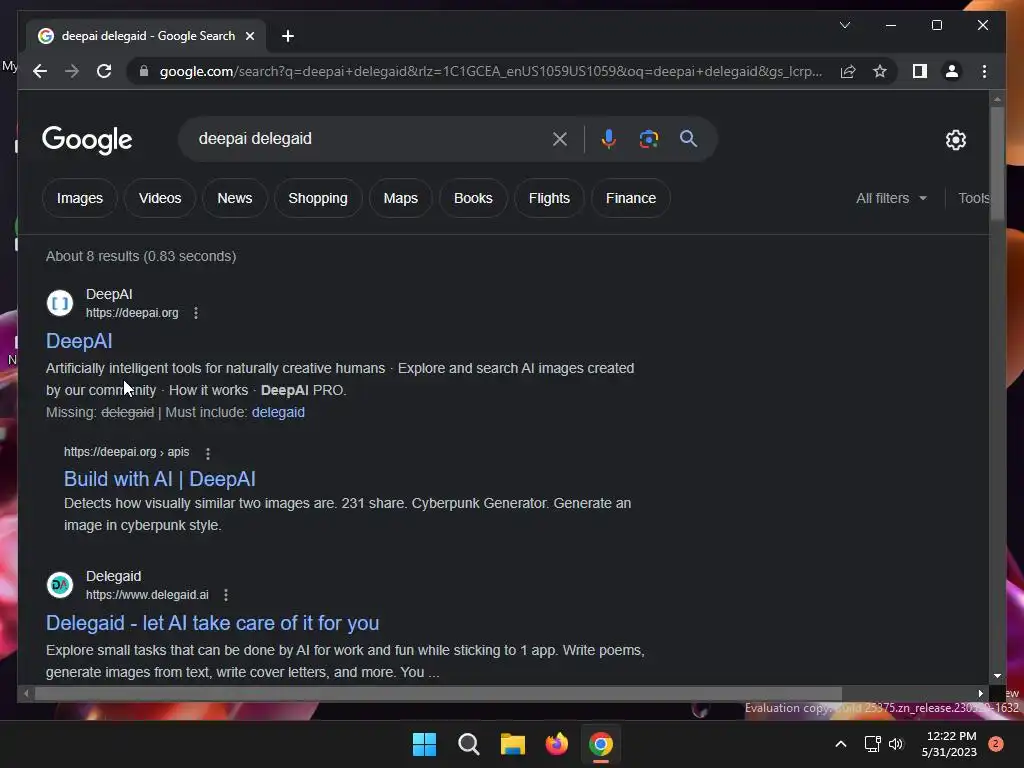The width and height of the screenshot is (1024, 768).
Task: Open Delegaid - let AI take care link
Action: (x=212, y=623)
